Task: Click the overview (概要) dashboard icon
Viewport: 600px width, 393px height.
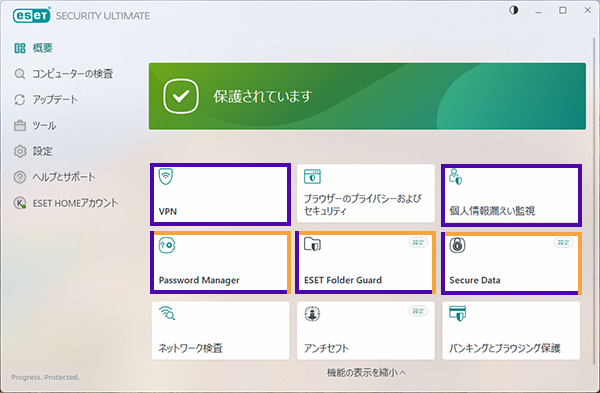Action: [x=20, y=48]
